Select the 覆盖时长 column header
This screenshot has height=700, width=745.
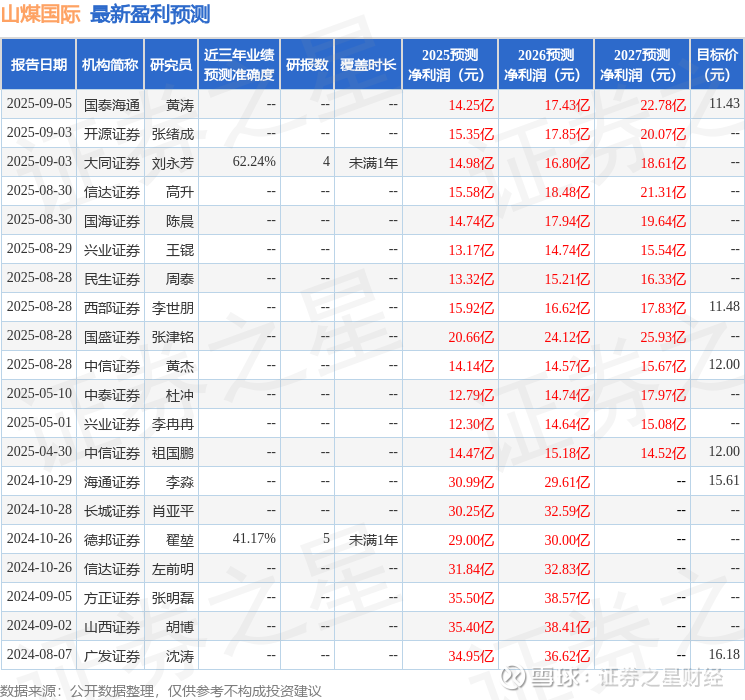(368, 65)
